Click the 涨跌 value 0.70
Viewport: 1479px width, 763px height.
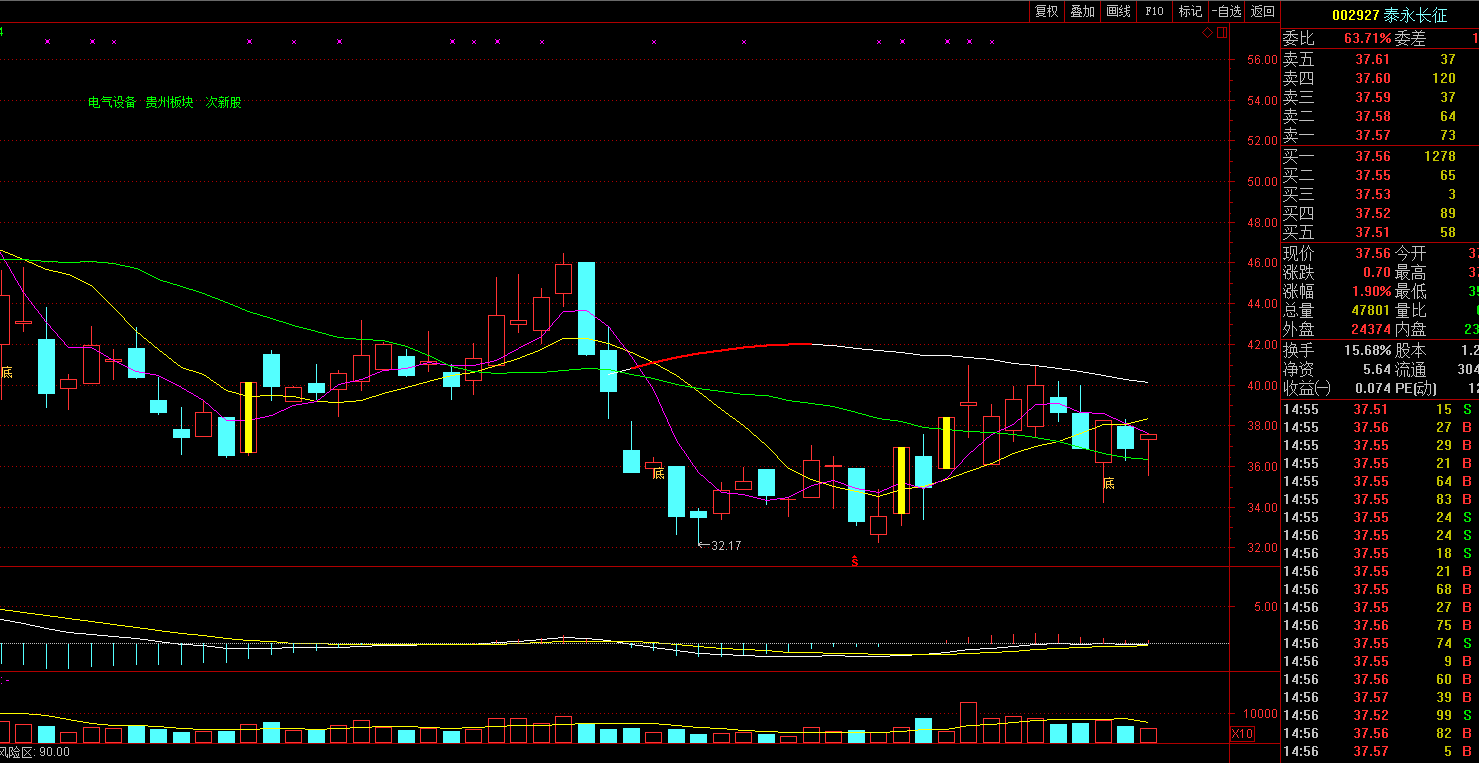click(1377, 273)
